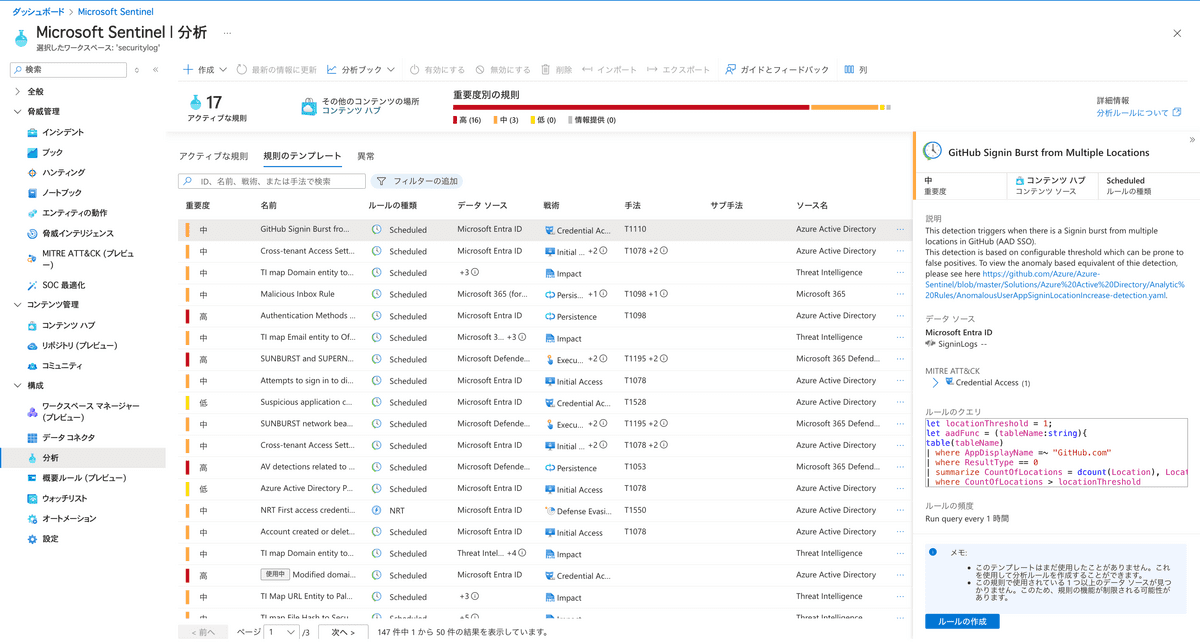Viewport: 1200px width, 642px height.
Task: Go to next page with 次へ
Action: coord(343,632)
